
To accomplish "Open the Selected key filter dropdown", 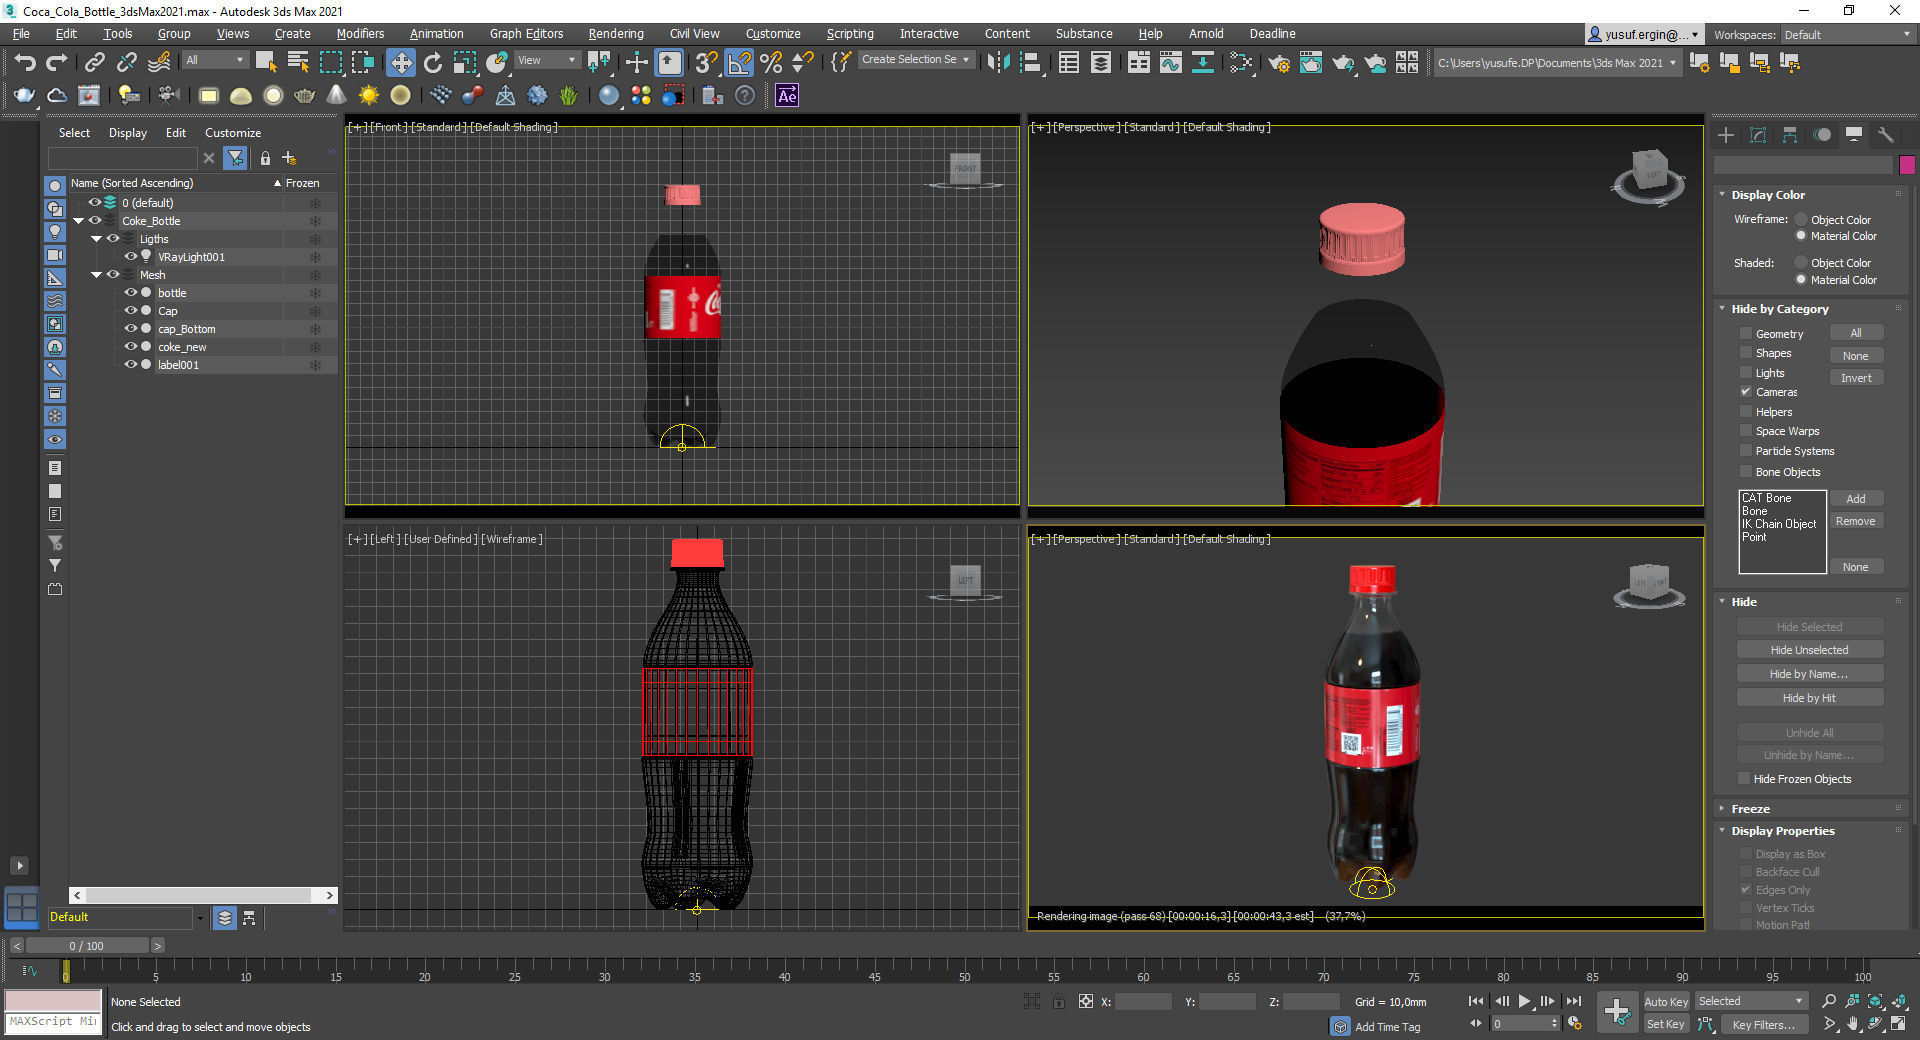I will [1751, 1001].
